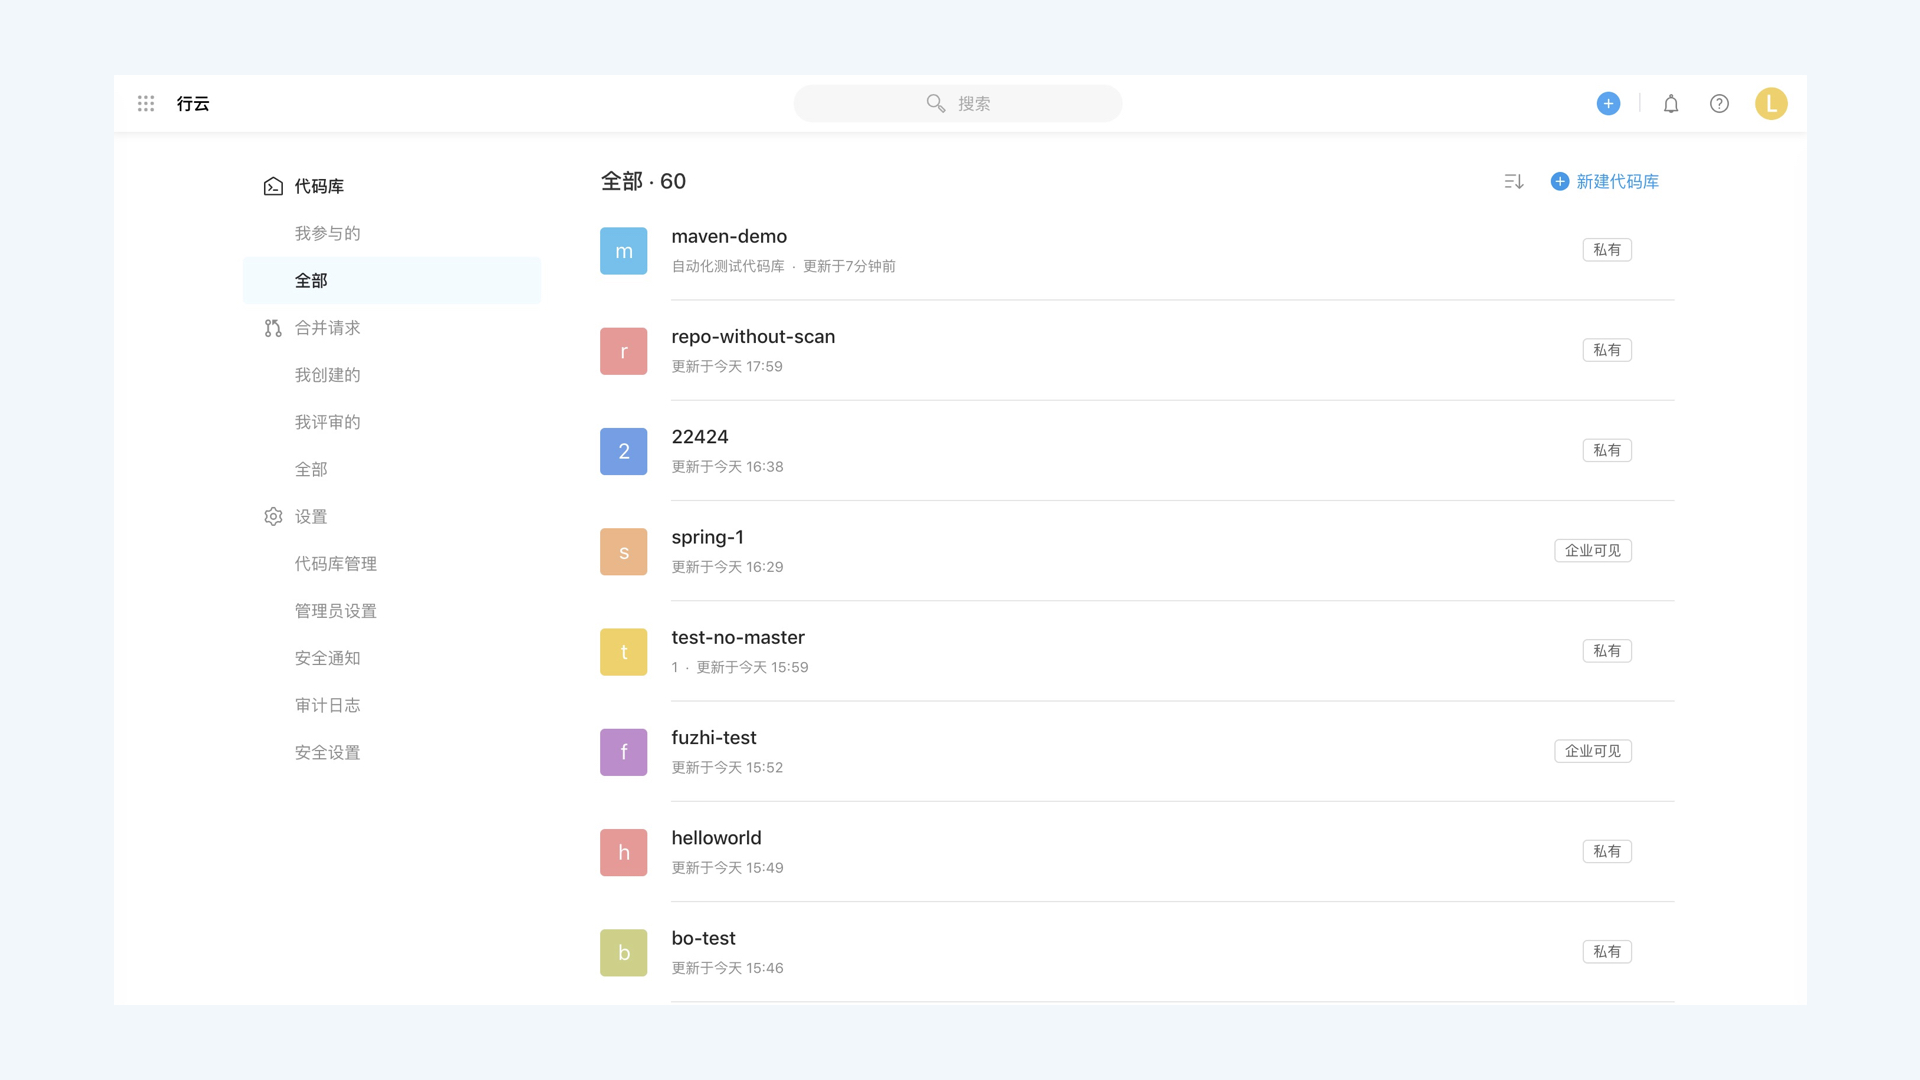
Task: Click 更新于今天 16:29 timestamp
Action: (727, 567)
